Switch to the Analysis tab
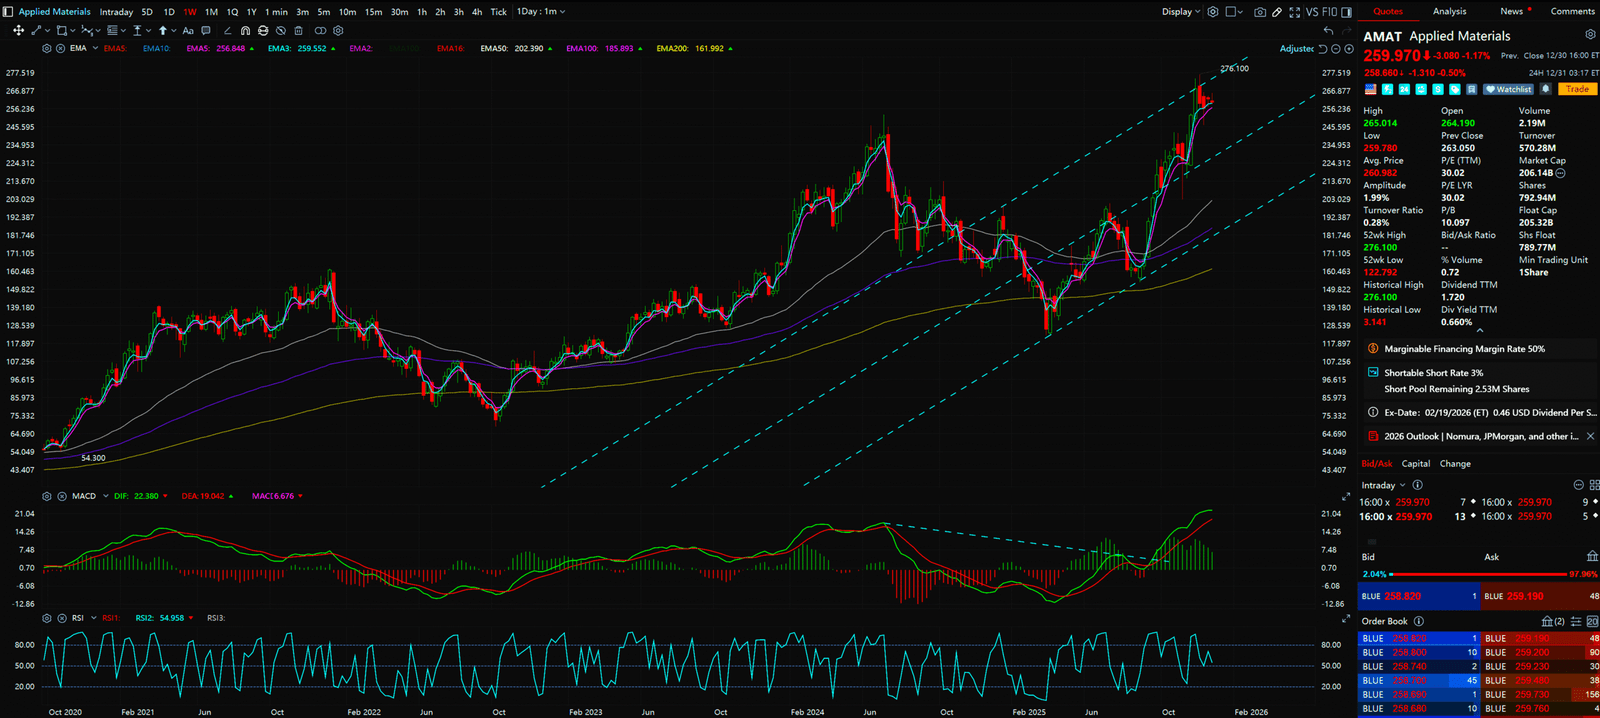This screenshot has width=1600, height=718. tap(1449, 12)
